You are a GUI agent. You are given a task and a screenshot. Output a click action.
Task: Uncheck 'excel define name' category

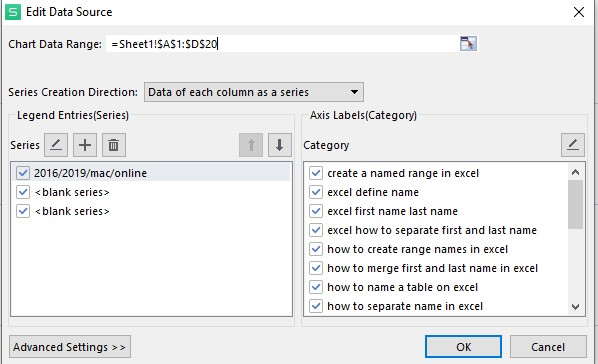(x=316, y=192)
